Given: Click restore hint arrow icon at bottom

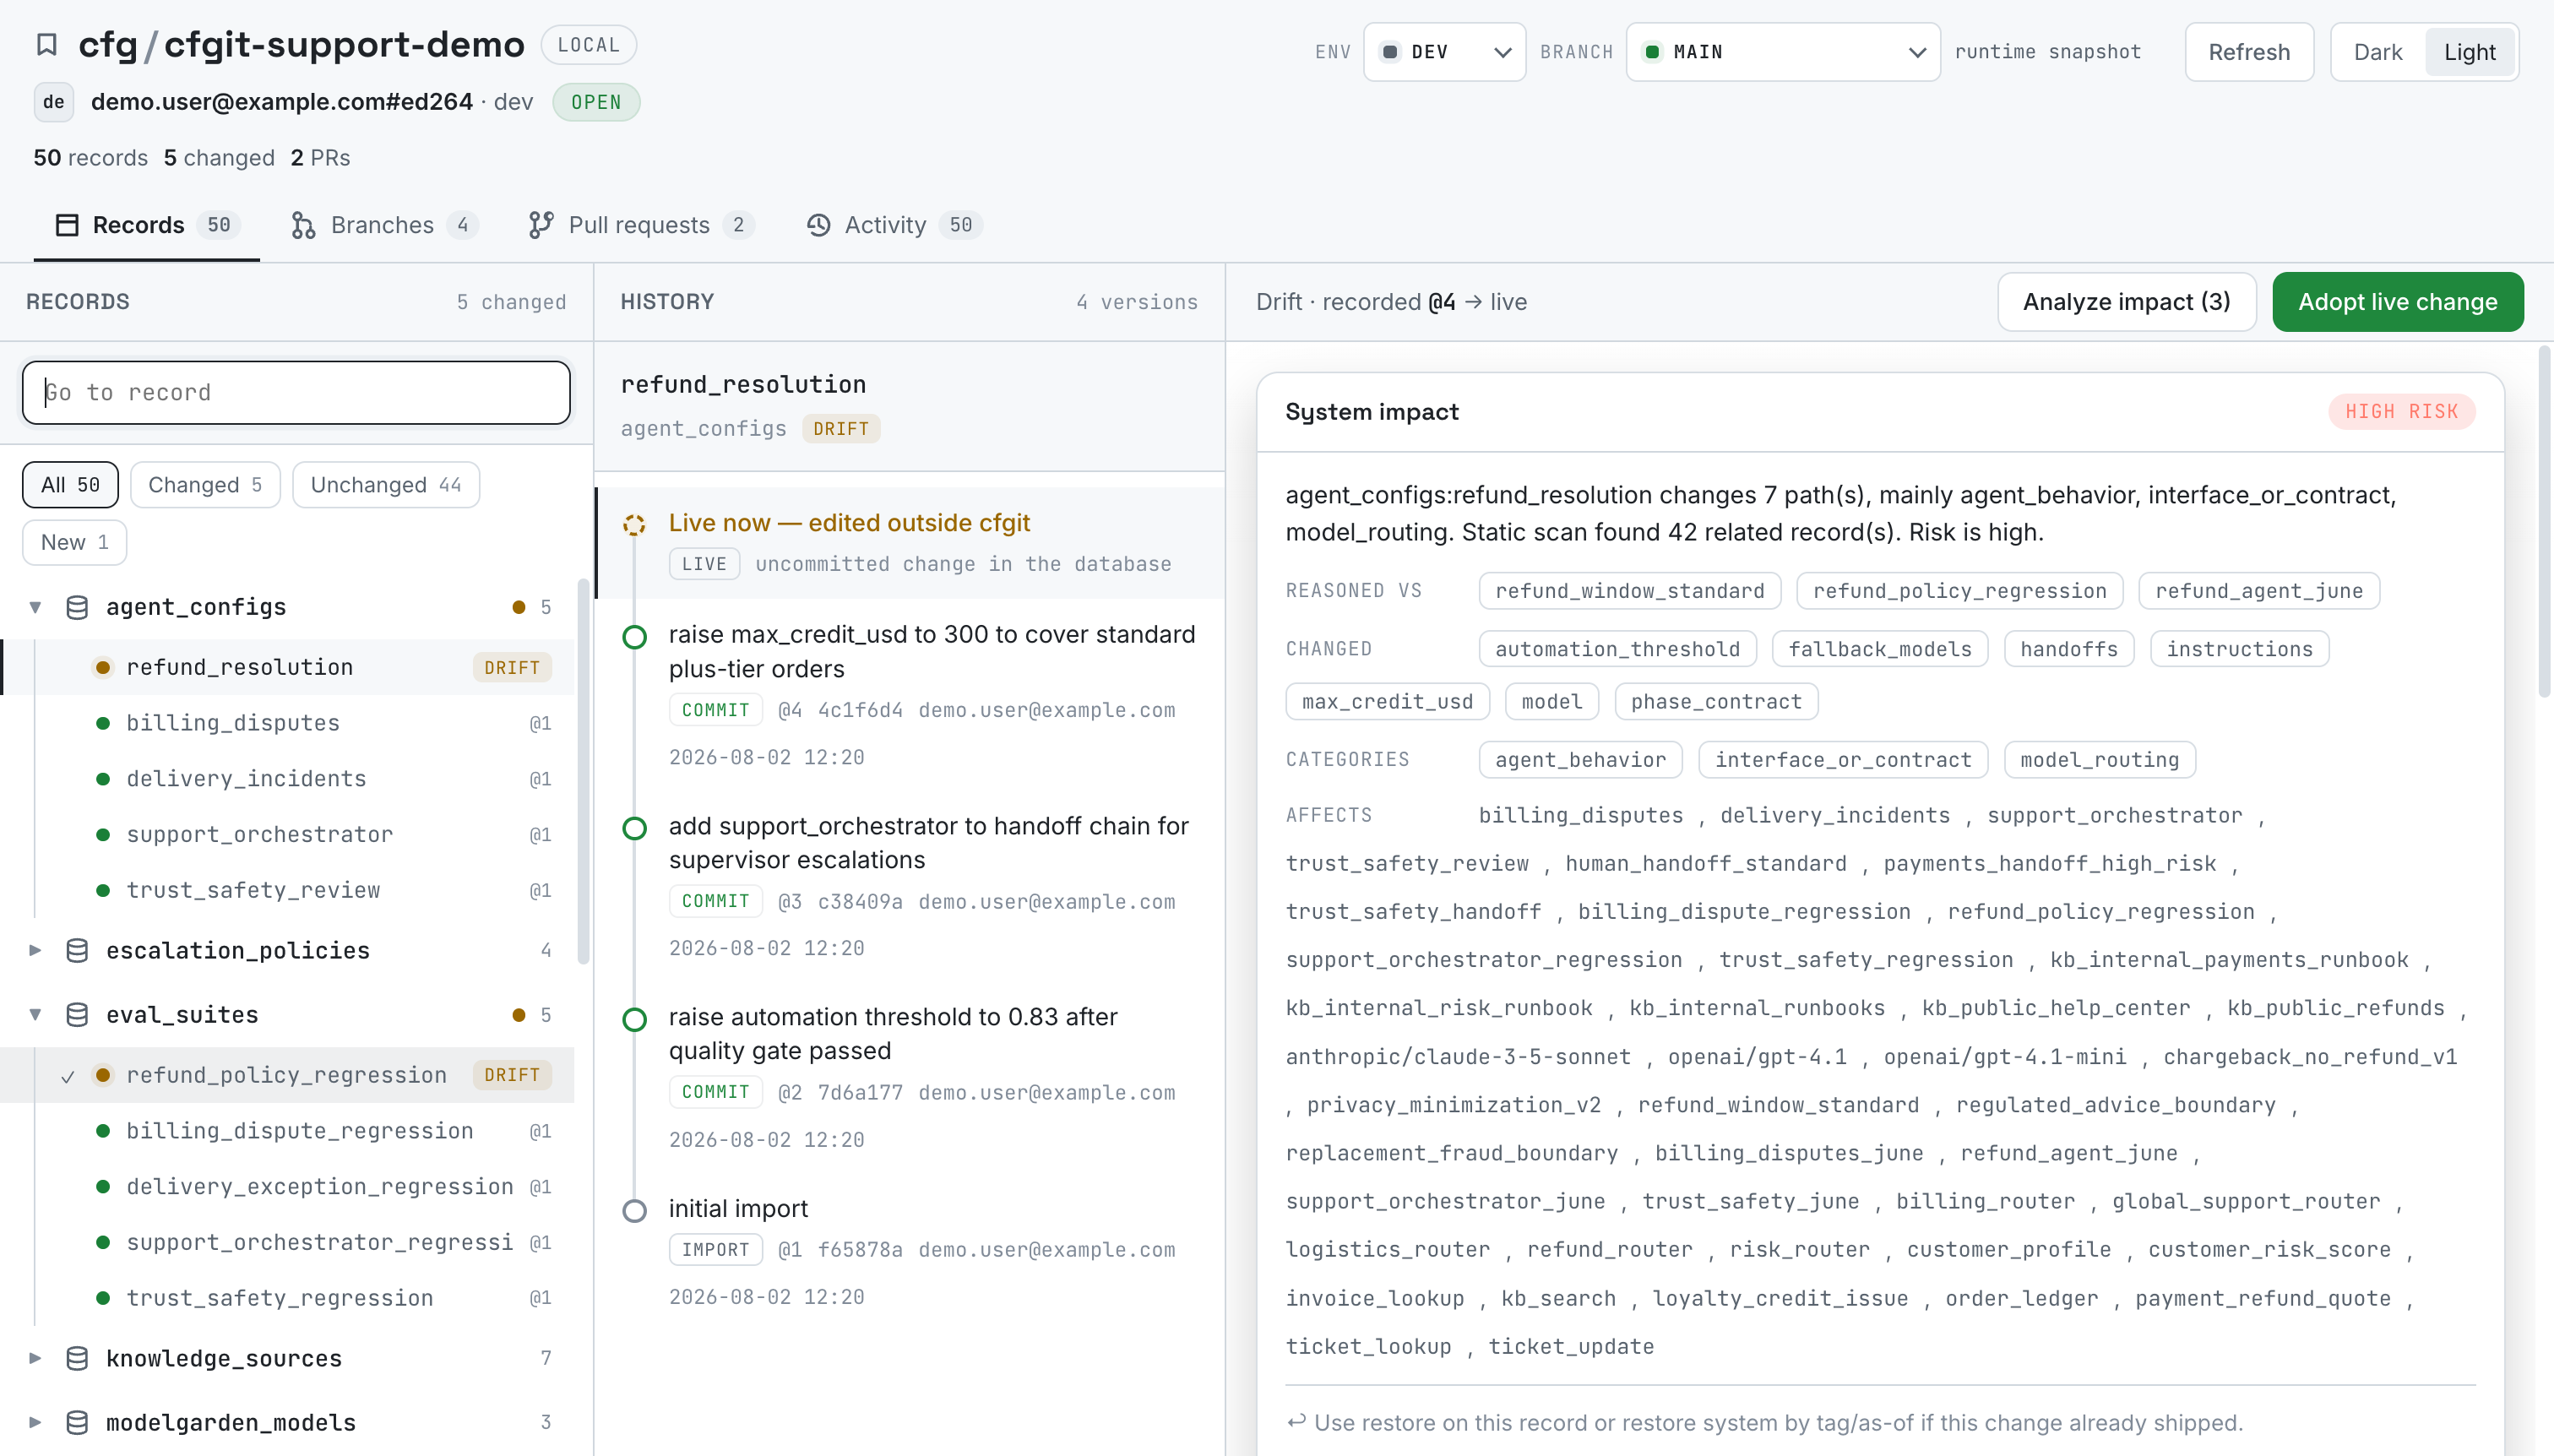Looking at the screenshot, I should (x=1296, y=1422).
